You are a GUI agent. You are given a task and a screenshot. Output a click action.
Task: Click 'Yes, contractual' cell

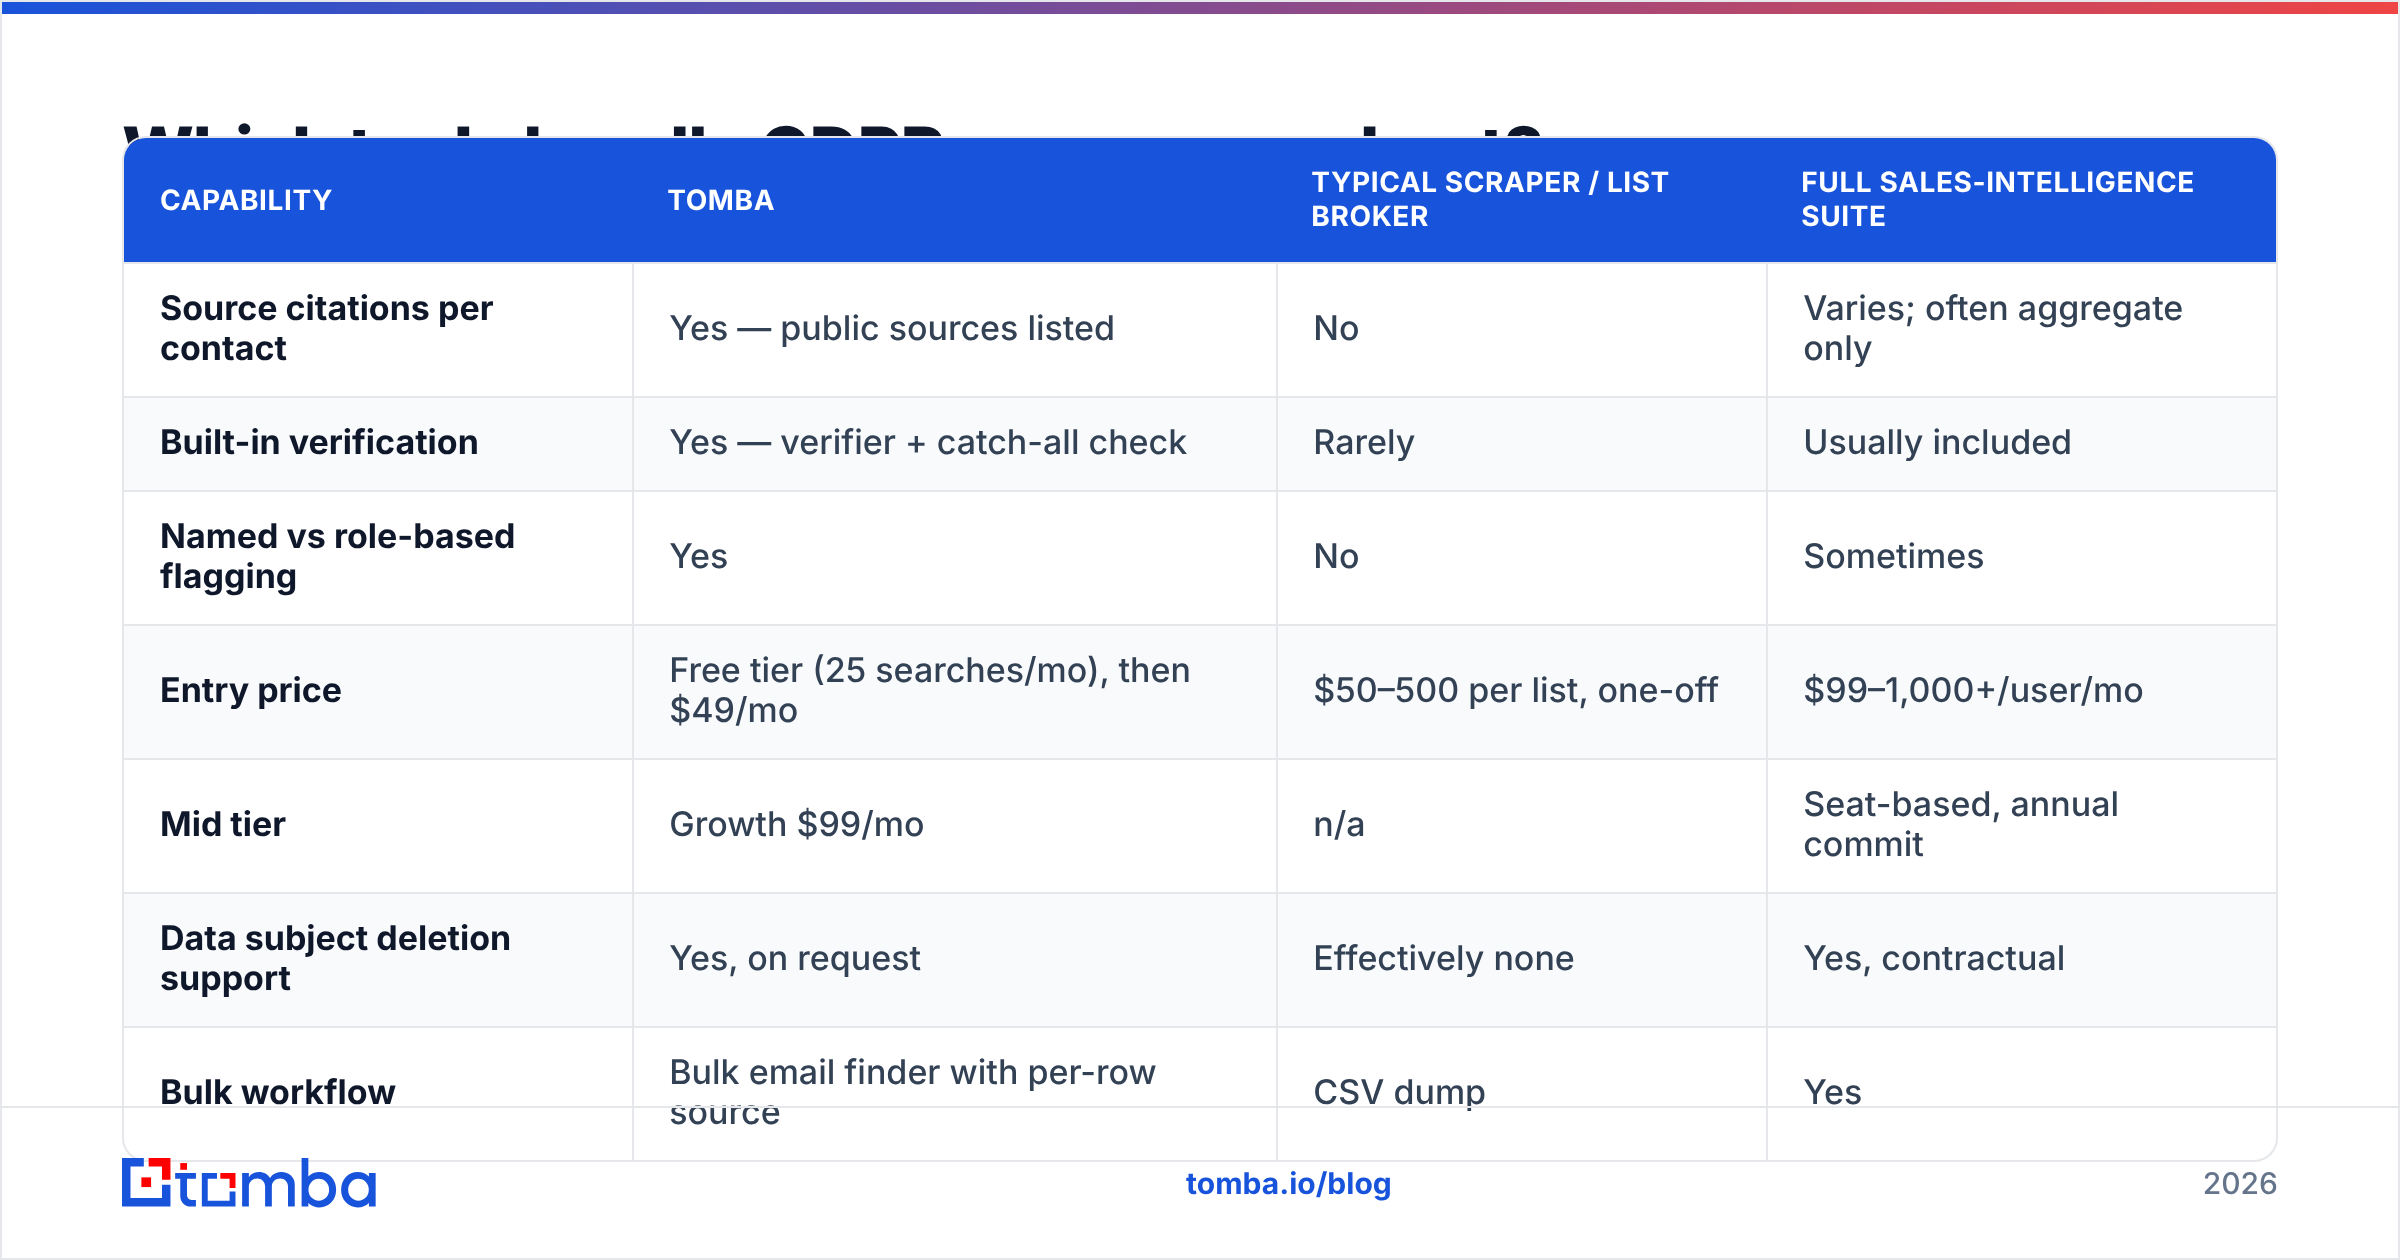(x=1934, y=958)
